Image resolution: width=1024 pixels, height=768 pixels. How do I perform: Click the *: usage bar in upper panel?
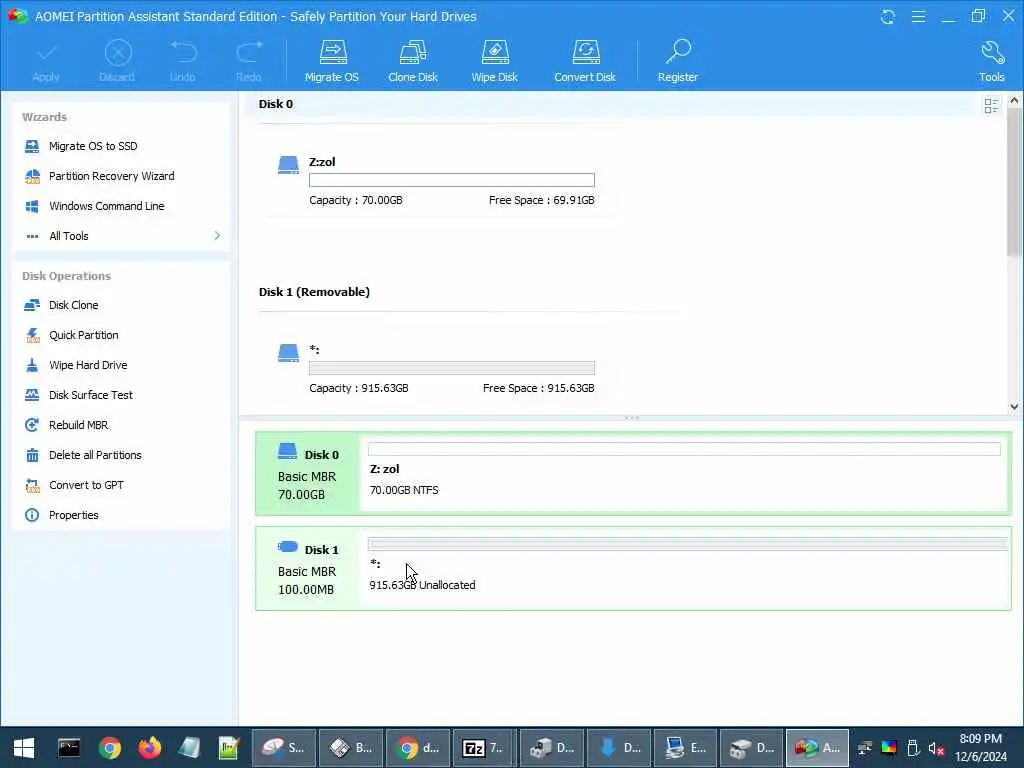452,368
